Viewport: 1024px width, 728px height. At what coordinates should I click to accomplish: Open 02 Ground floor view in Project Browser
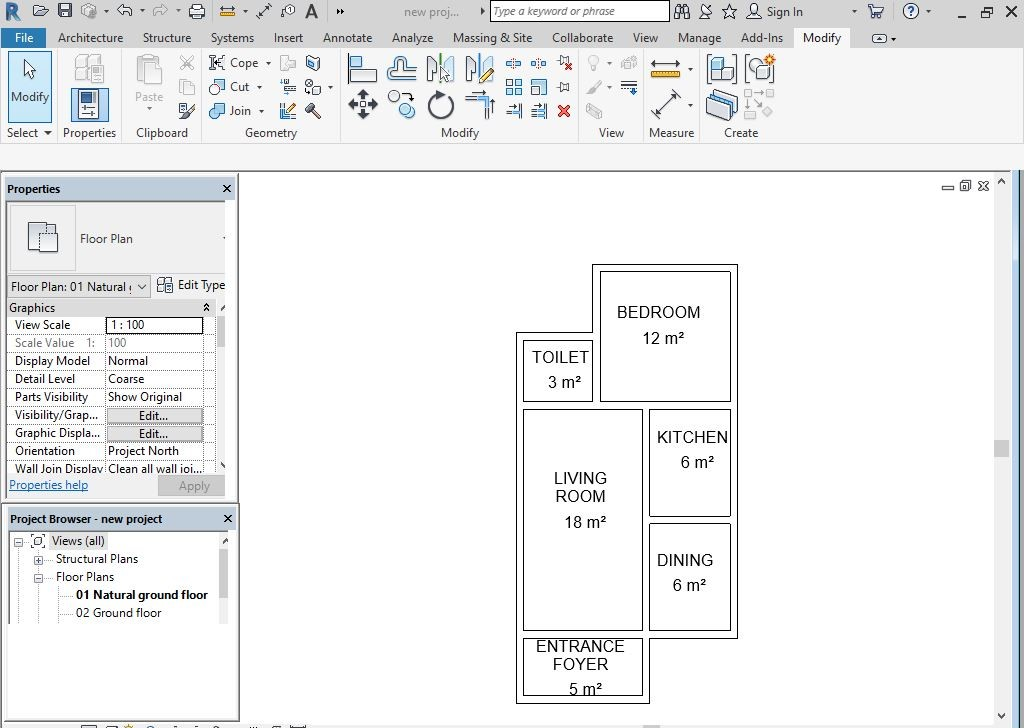pyautogui.click(x=118, y=613)
